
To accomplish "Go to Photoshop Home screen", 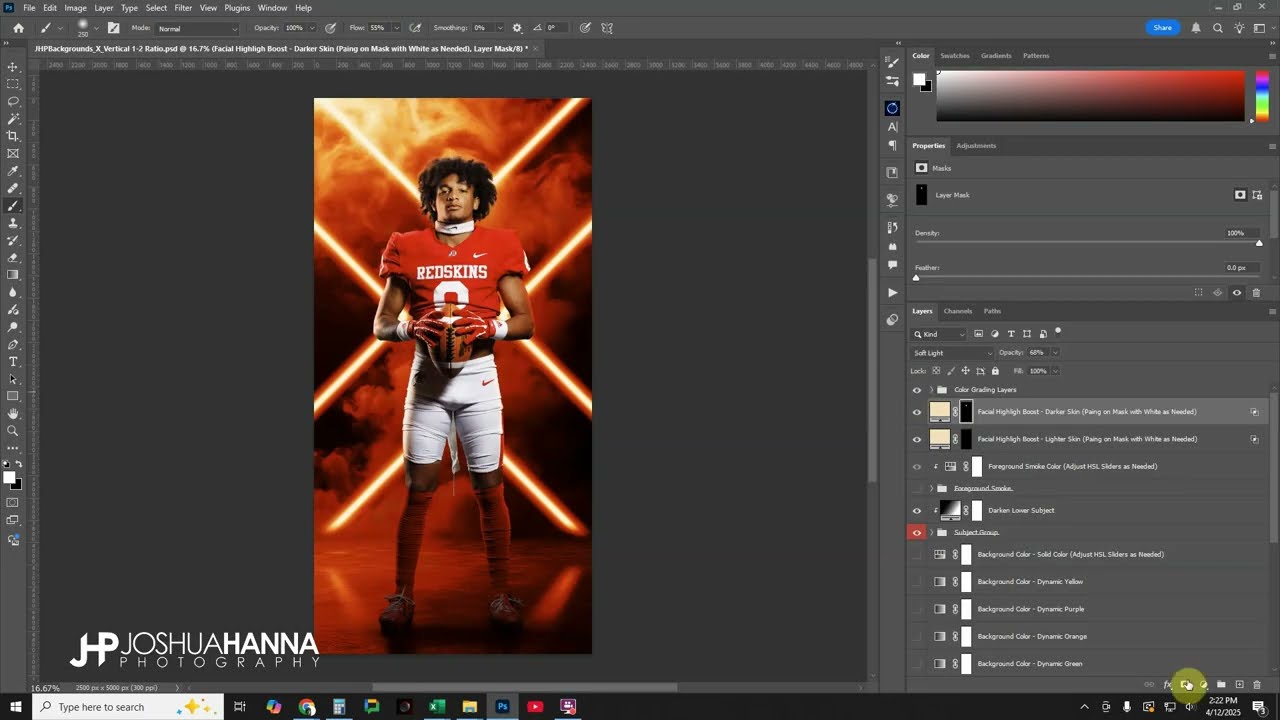I will click(x=18, y=28).
